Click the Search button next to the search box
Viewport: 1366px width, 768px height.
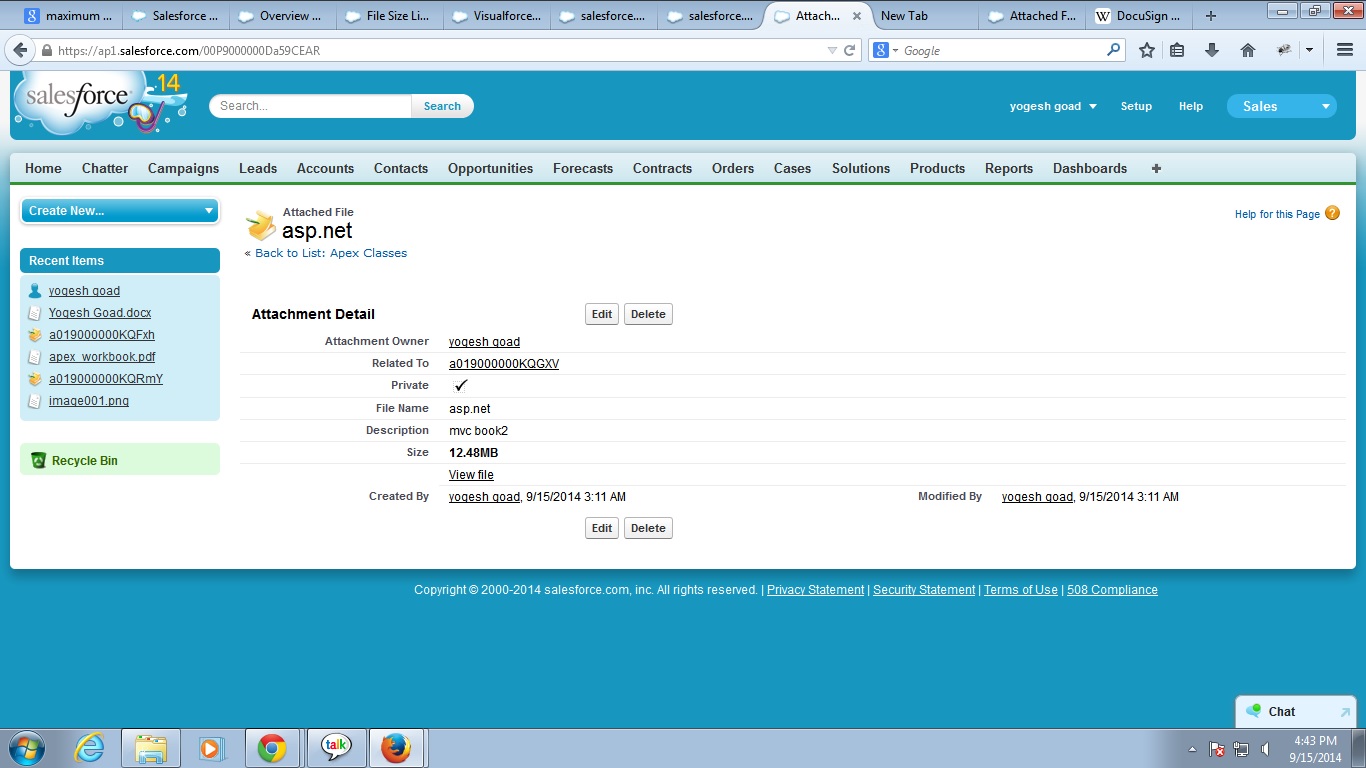point(442,106)
